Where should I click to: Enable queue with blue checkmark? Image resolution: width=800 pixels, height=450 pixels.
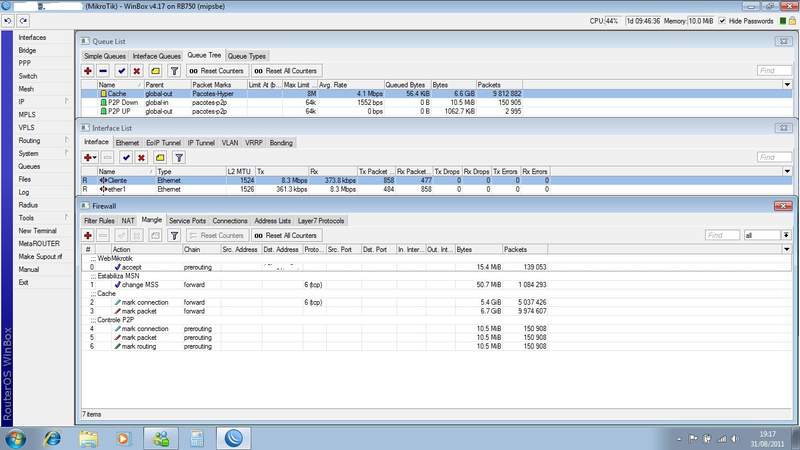121,71
